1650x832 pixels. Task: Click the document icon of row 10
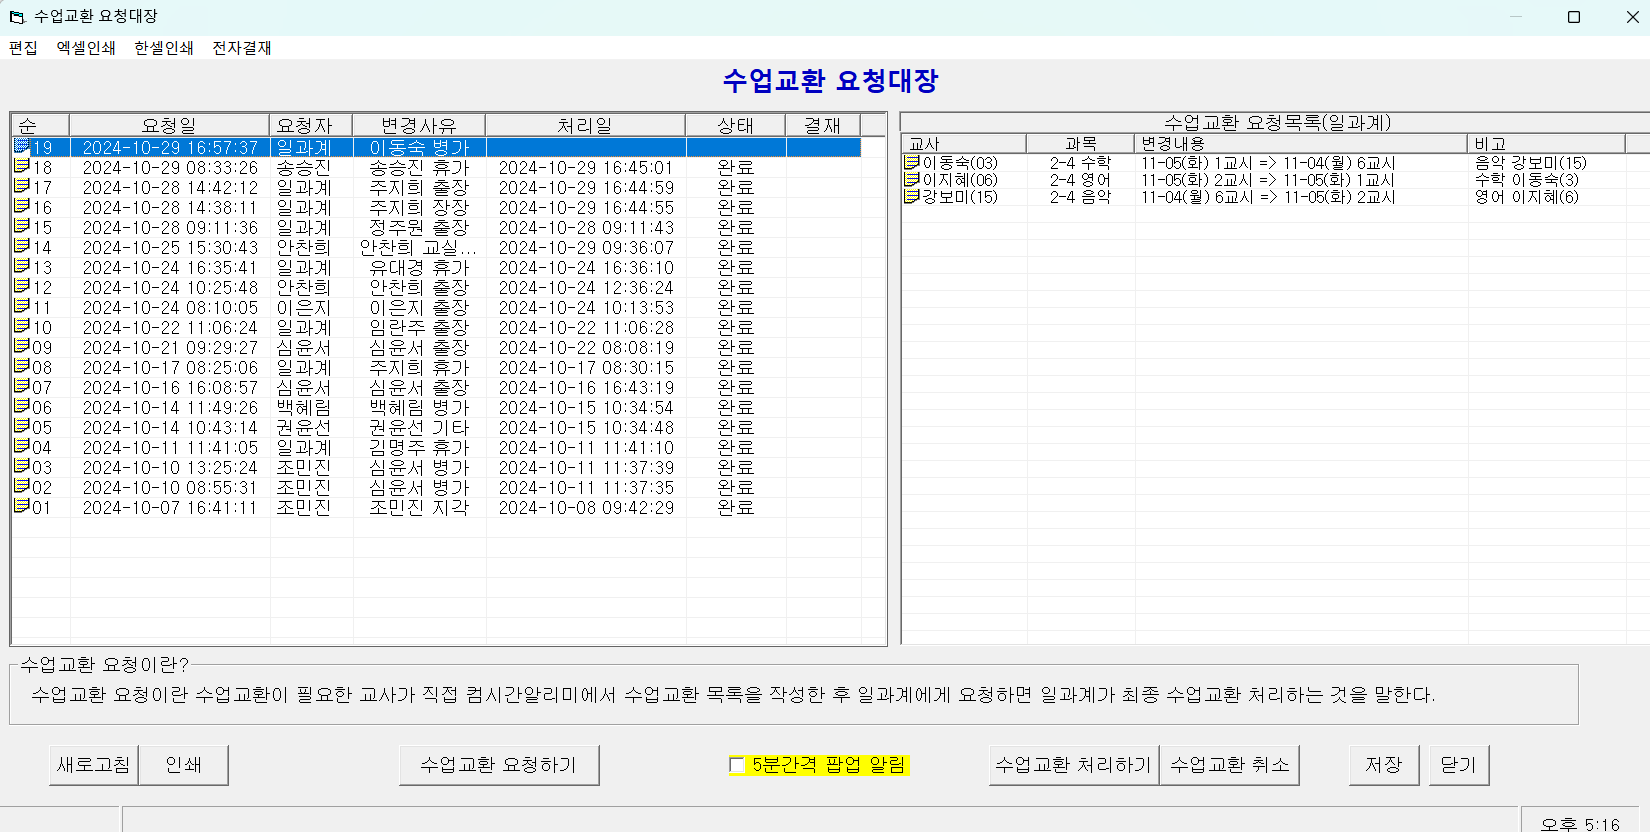click(x=22, y=326)
